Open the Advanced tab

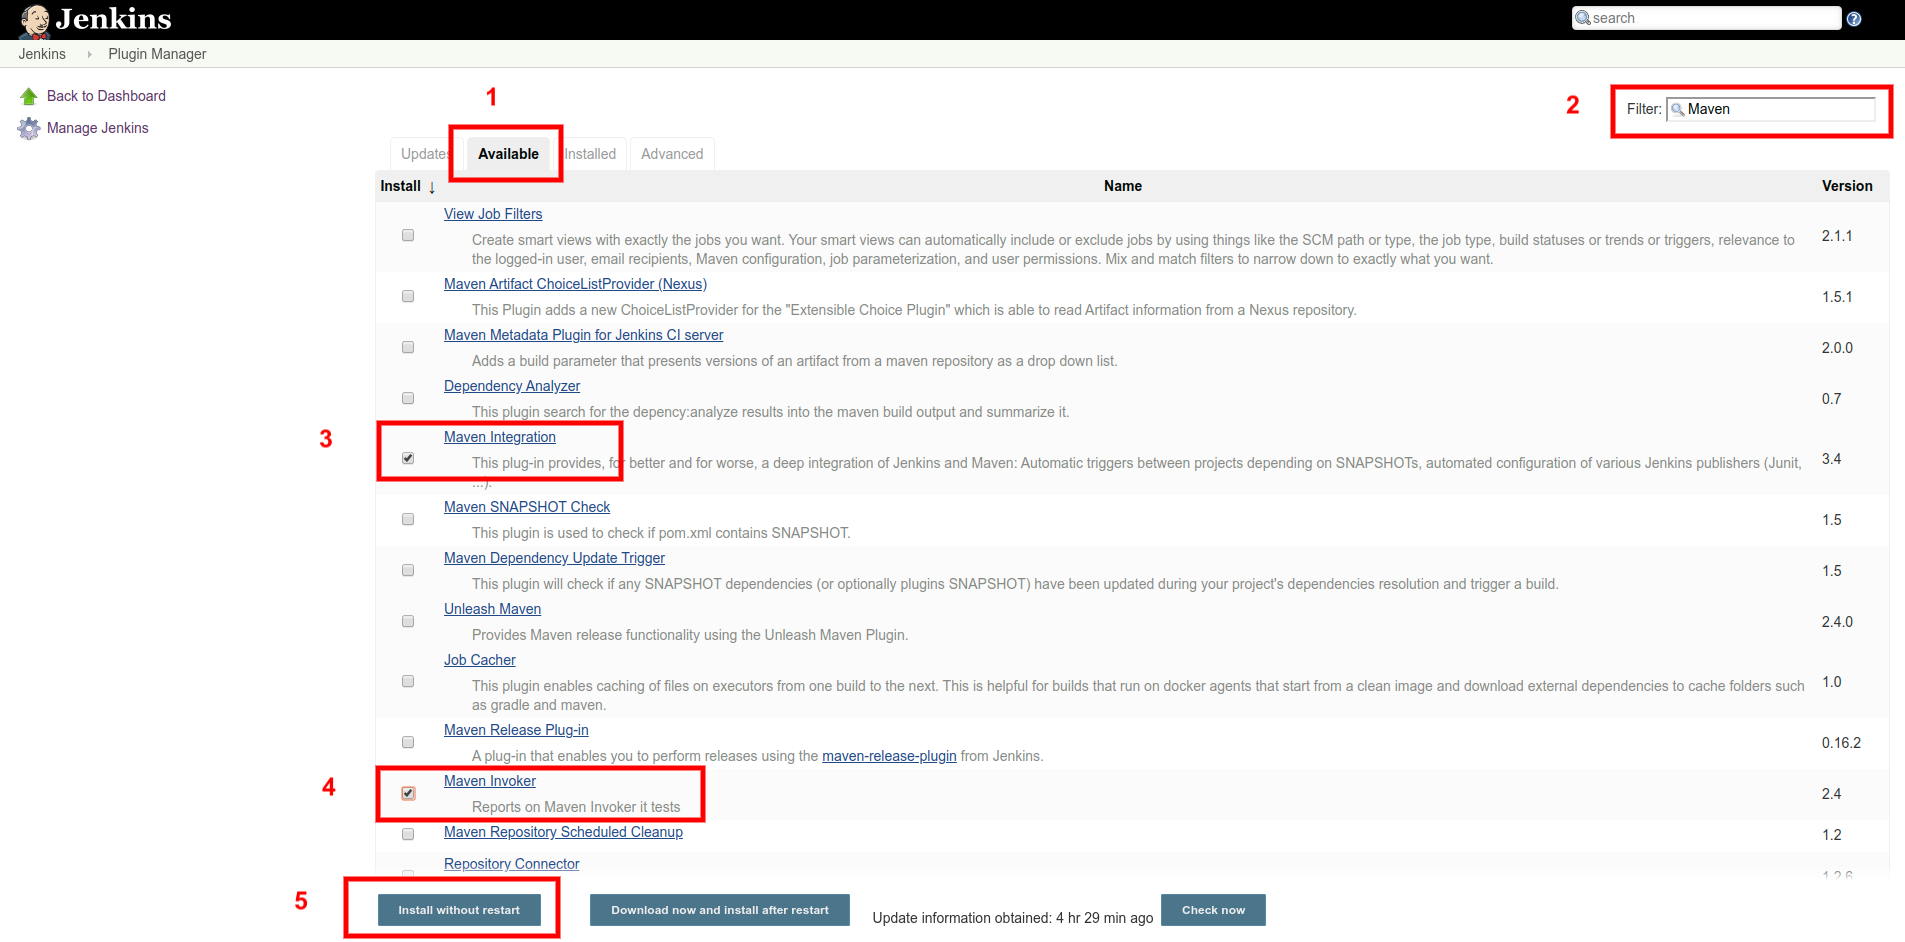[x=672, y=154]
